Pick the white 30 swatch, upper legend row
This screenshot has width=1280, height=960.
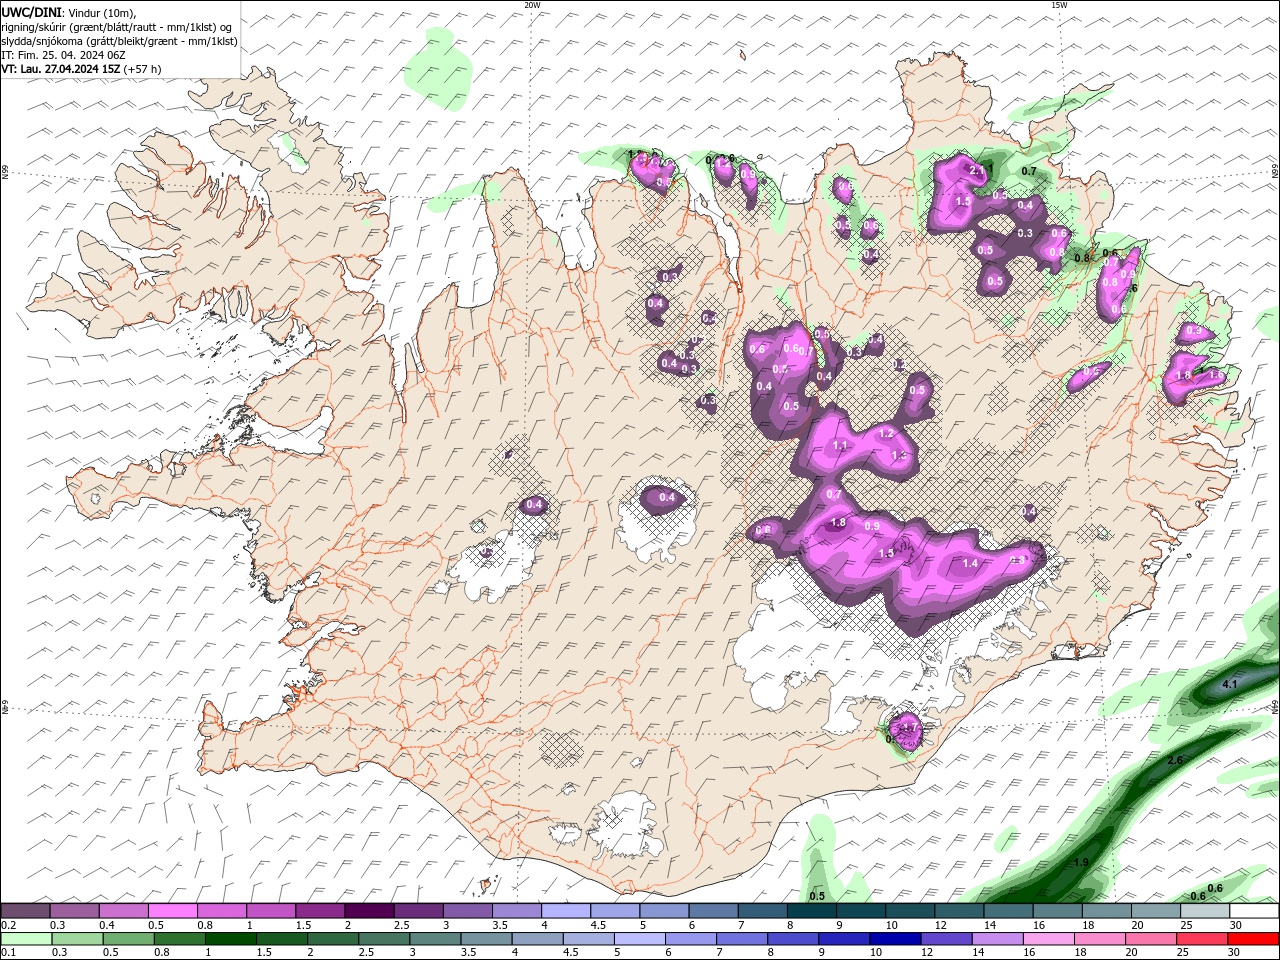click(x=1254, y=911)
